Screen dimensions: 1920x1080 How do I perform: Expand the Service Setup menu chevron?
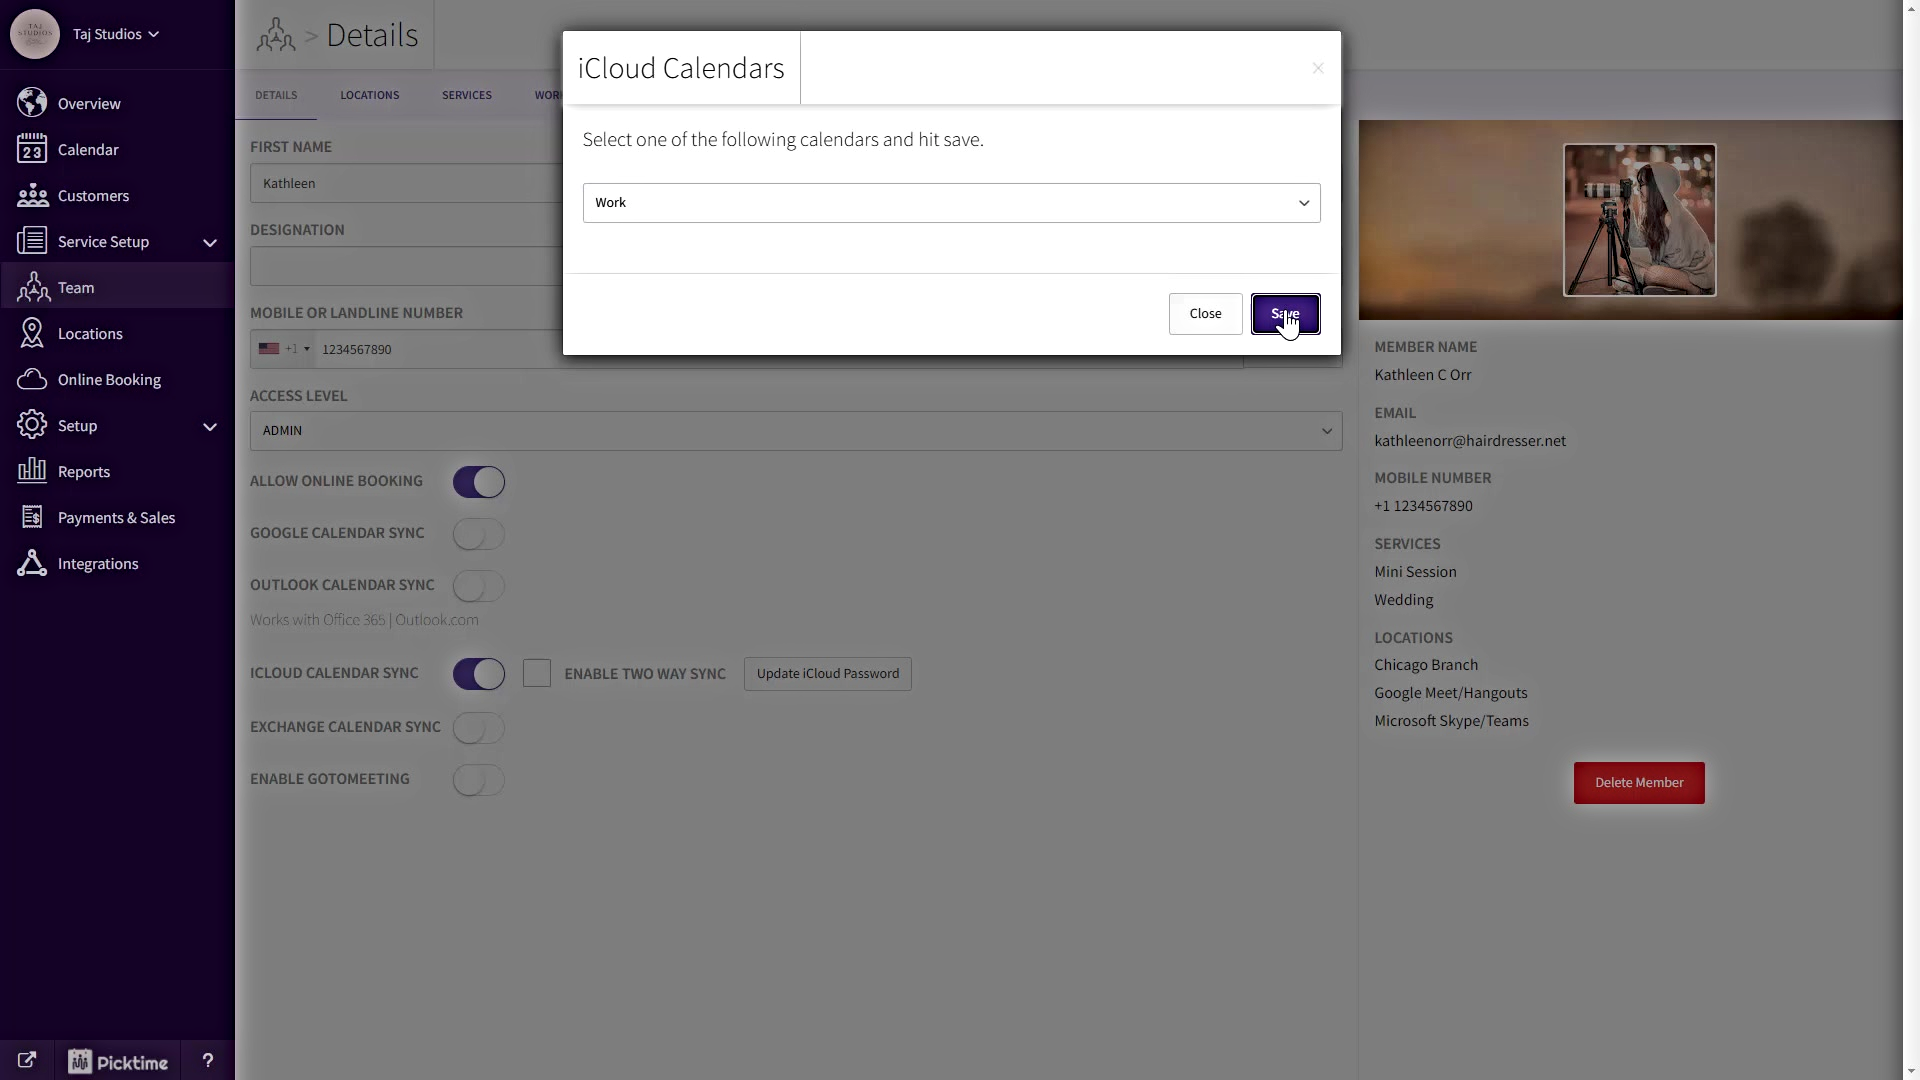210,242
